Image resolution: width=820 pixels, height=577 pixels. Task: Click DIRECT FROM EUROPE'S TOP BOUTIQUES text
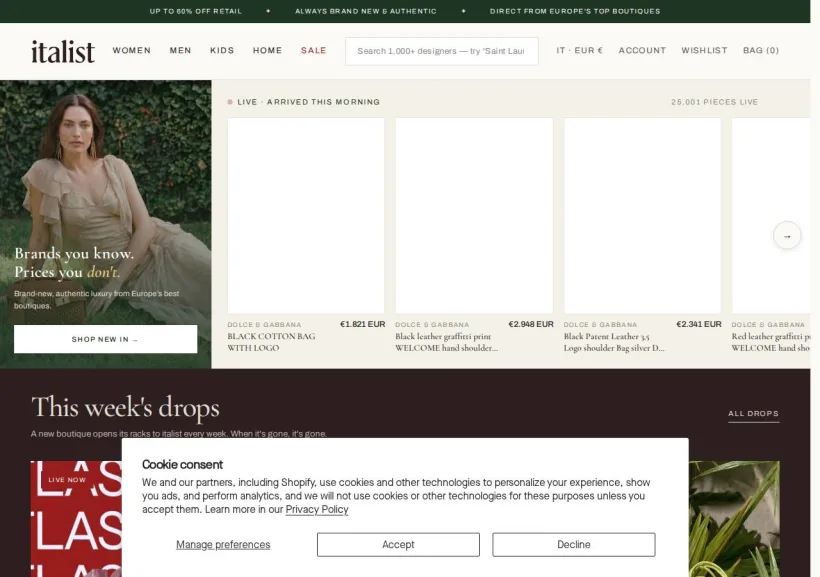tap(575, 11)
